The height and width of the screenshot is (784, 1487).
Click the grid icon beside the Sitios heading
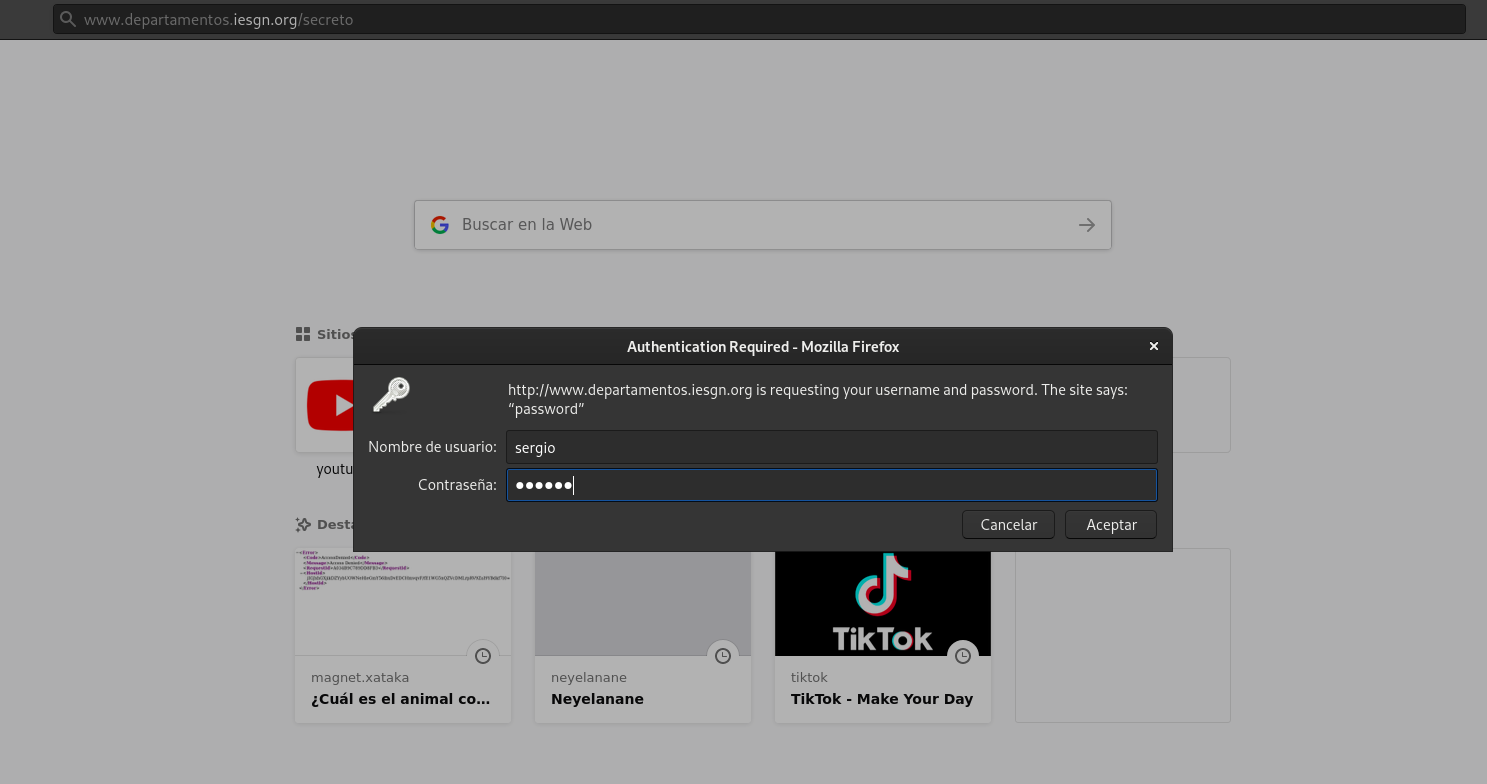pyautogui.click(x=303, y=334)
